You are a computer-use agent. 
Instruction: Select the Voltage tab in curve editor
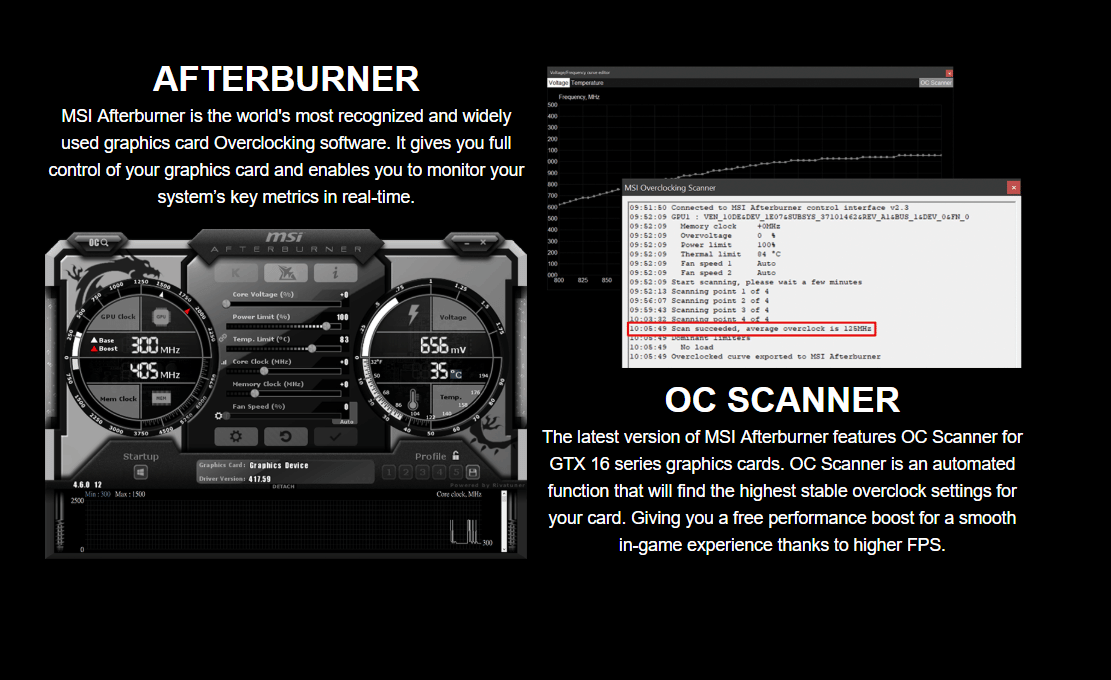pos(558,83)
